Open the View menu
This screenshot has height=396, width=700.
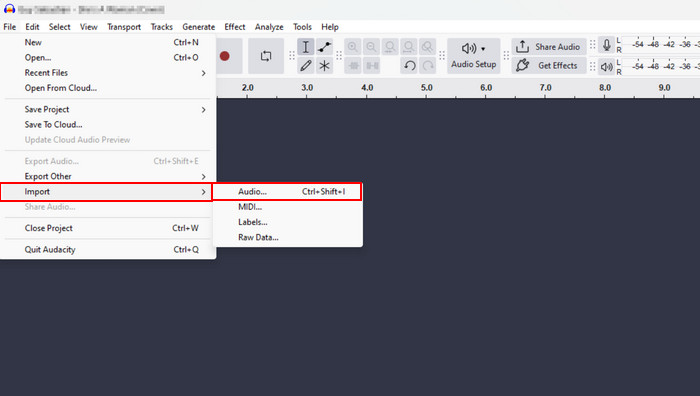(x=88, y=27)
